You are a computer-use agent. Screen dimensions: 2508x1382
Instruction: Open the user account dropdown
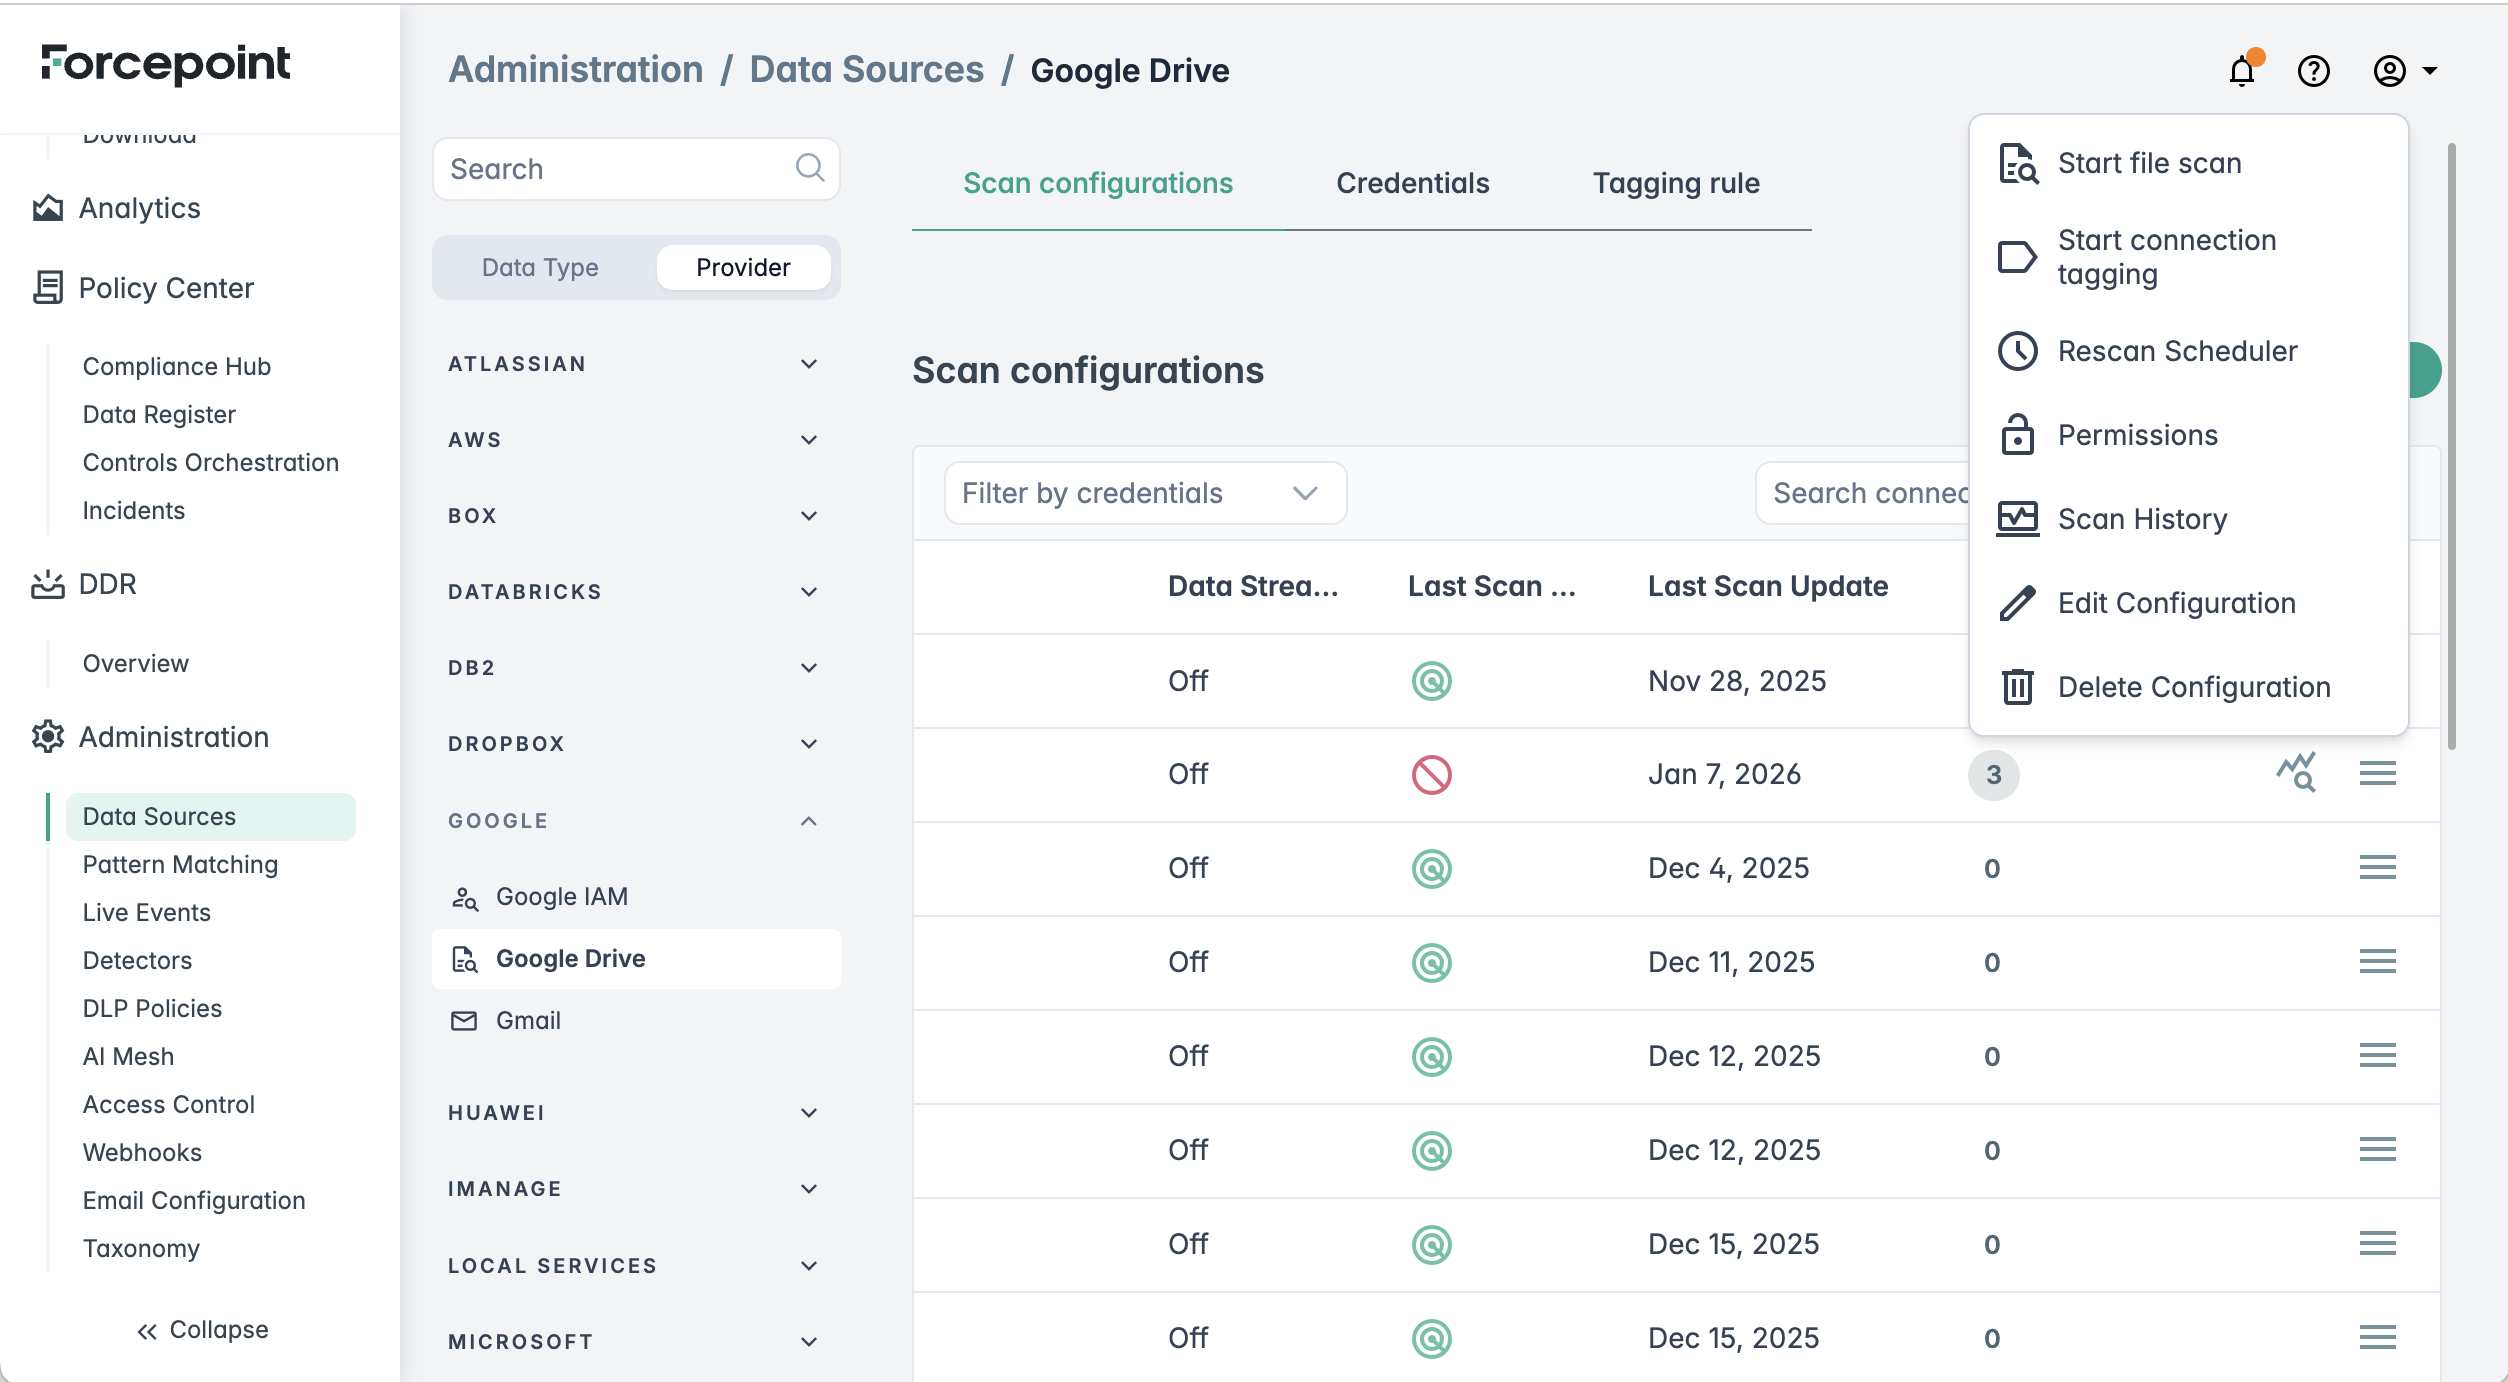pyautogui.click(x=2405, y=71)
